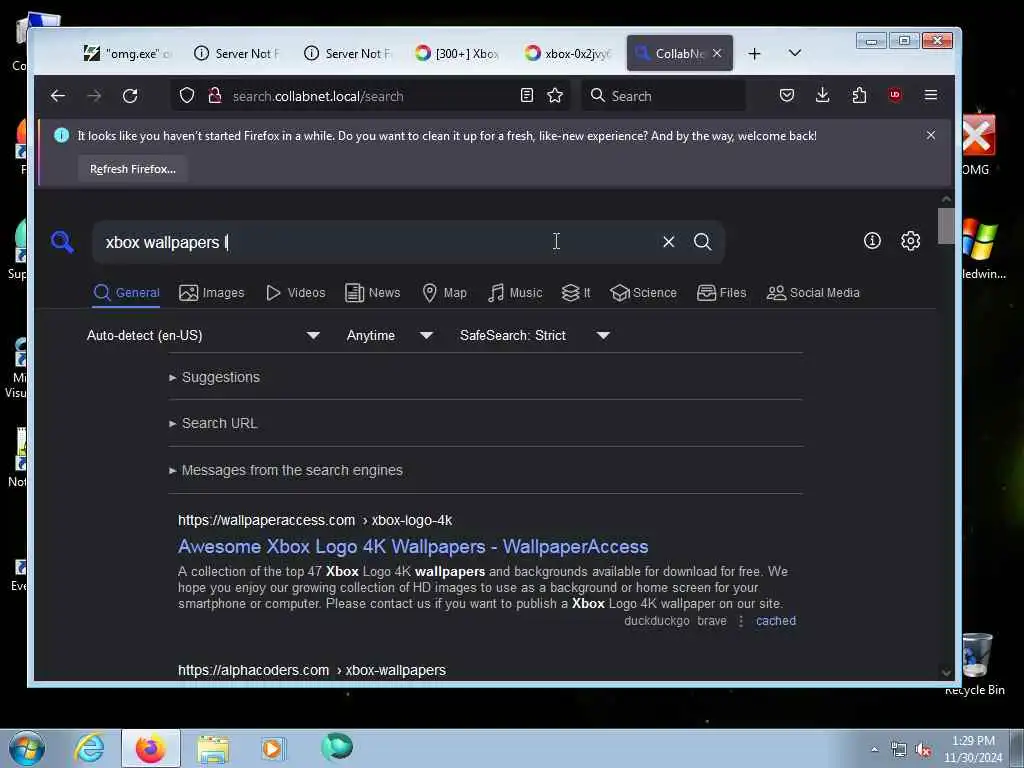This screenshot has width=1024, height=768.
Task: Open the Recycle Bin desktop icon
Action: 974,663
